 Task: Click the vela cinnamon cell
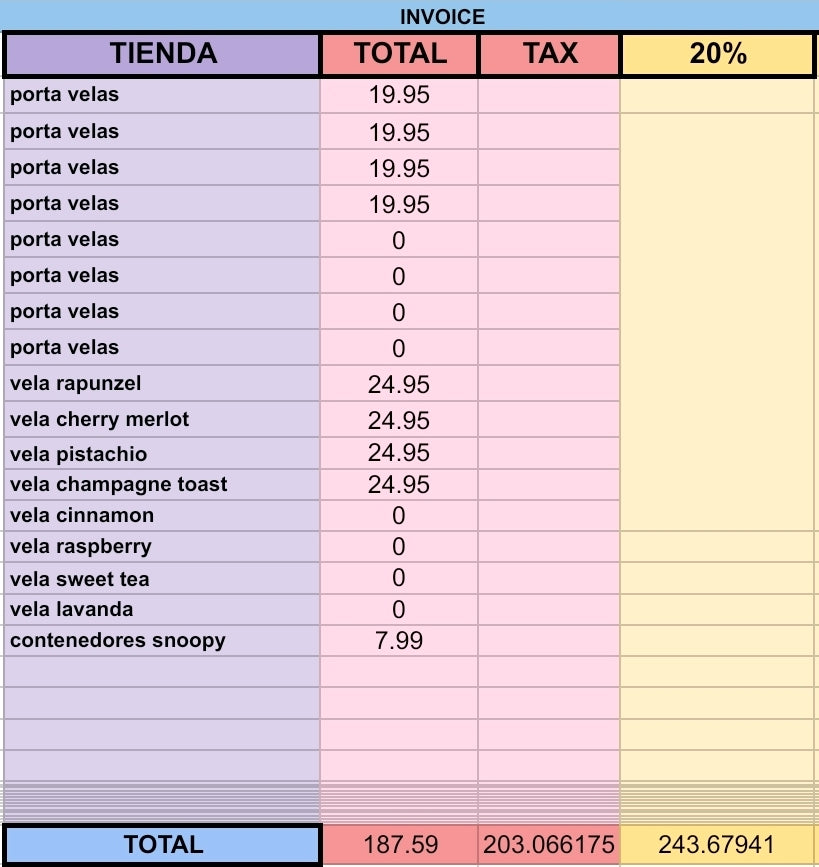pos(162,515)
